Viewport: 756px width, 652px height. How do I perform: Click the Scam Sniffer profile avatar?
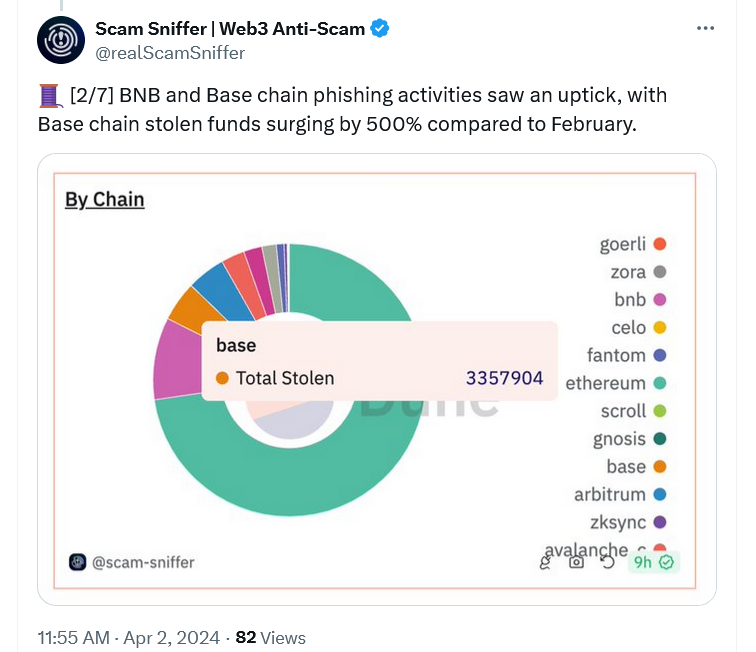pos(61,40)
